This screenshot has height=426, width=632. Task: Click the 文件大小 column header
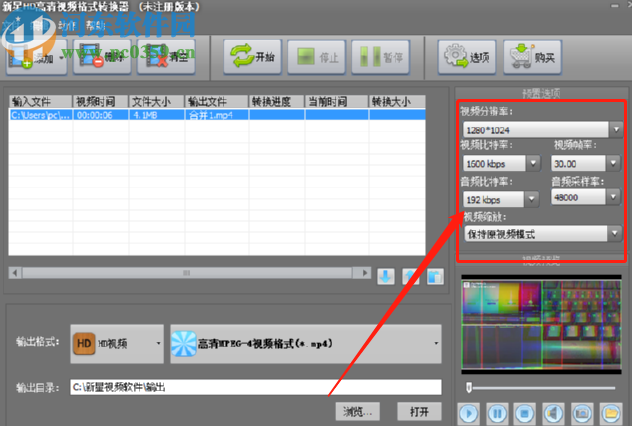(x=156, y=102)
